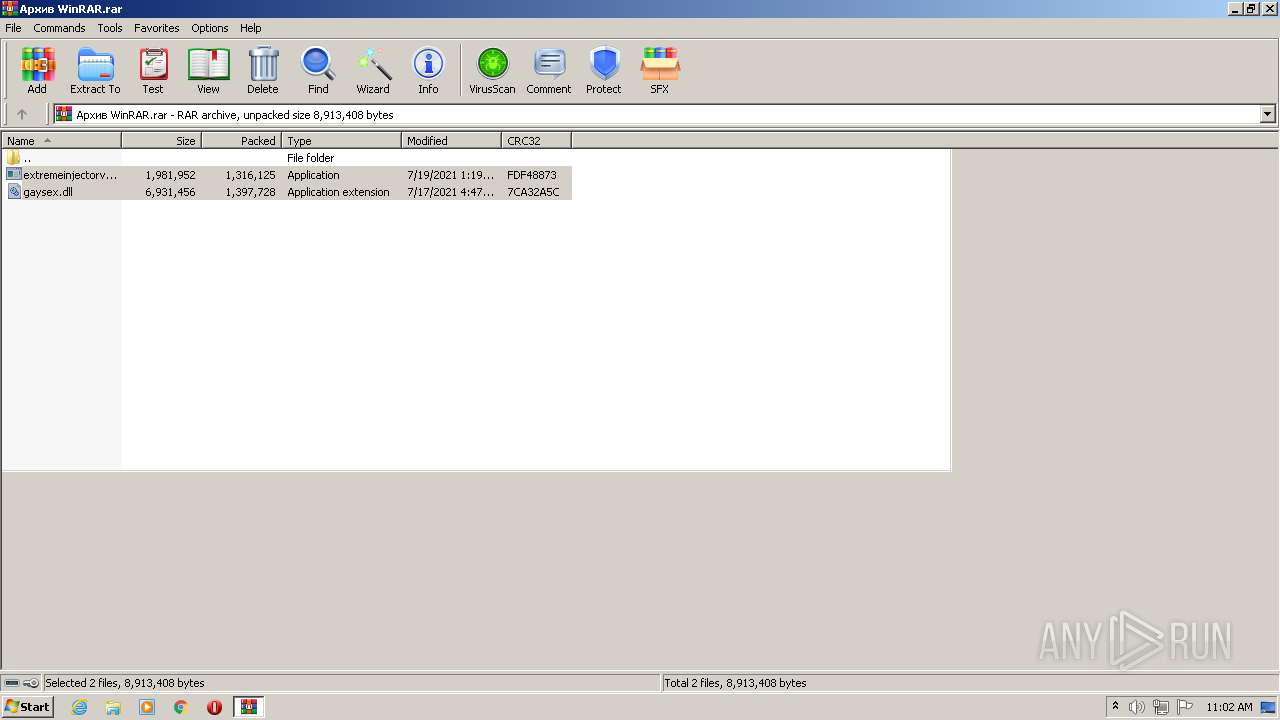The height and width of the screenshot is (720, 1280).
Task: Open the File menu
Action: [13, 28]
